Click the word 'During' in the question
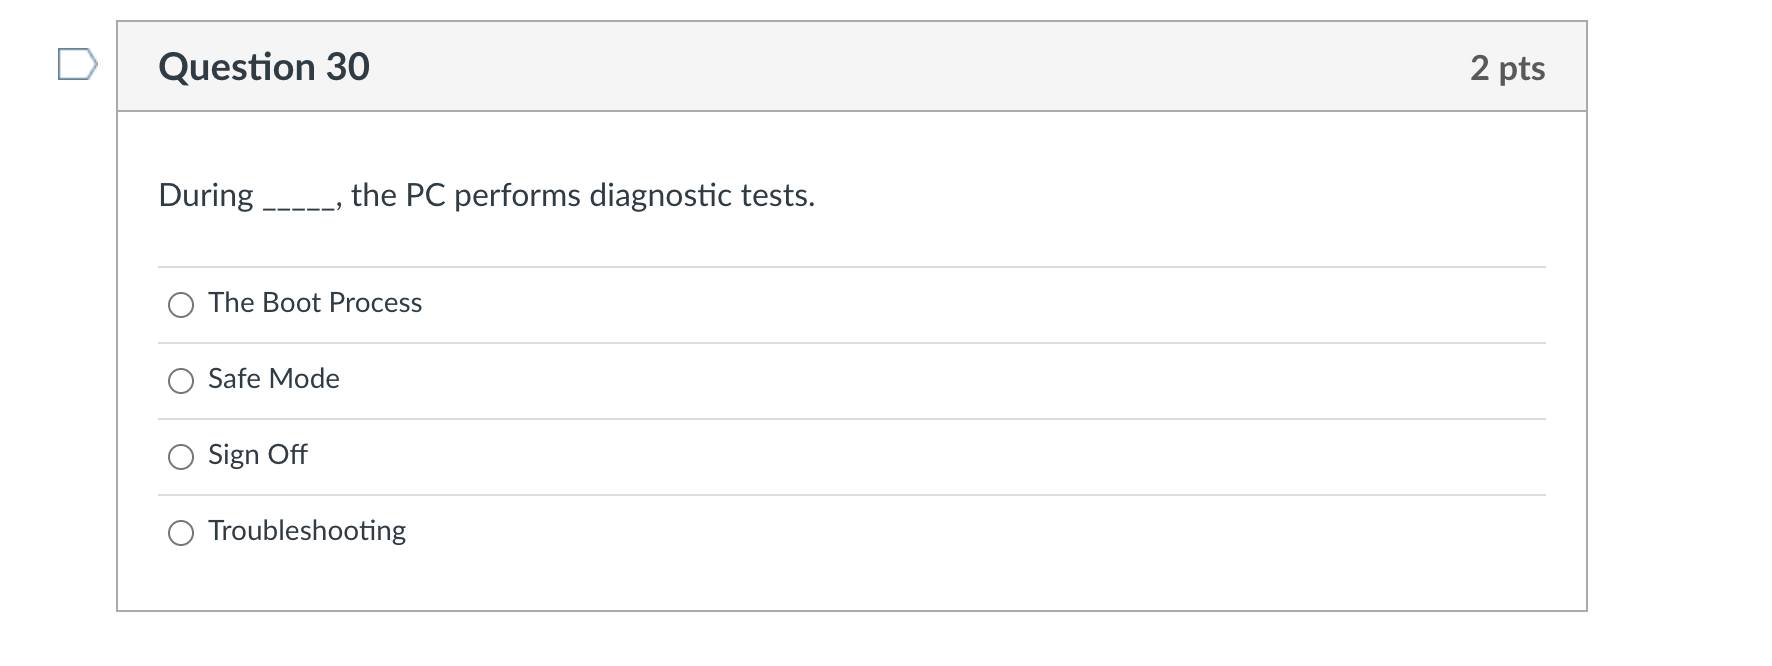 206,195
